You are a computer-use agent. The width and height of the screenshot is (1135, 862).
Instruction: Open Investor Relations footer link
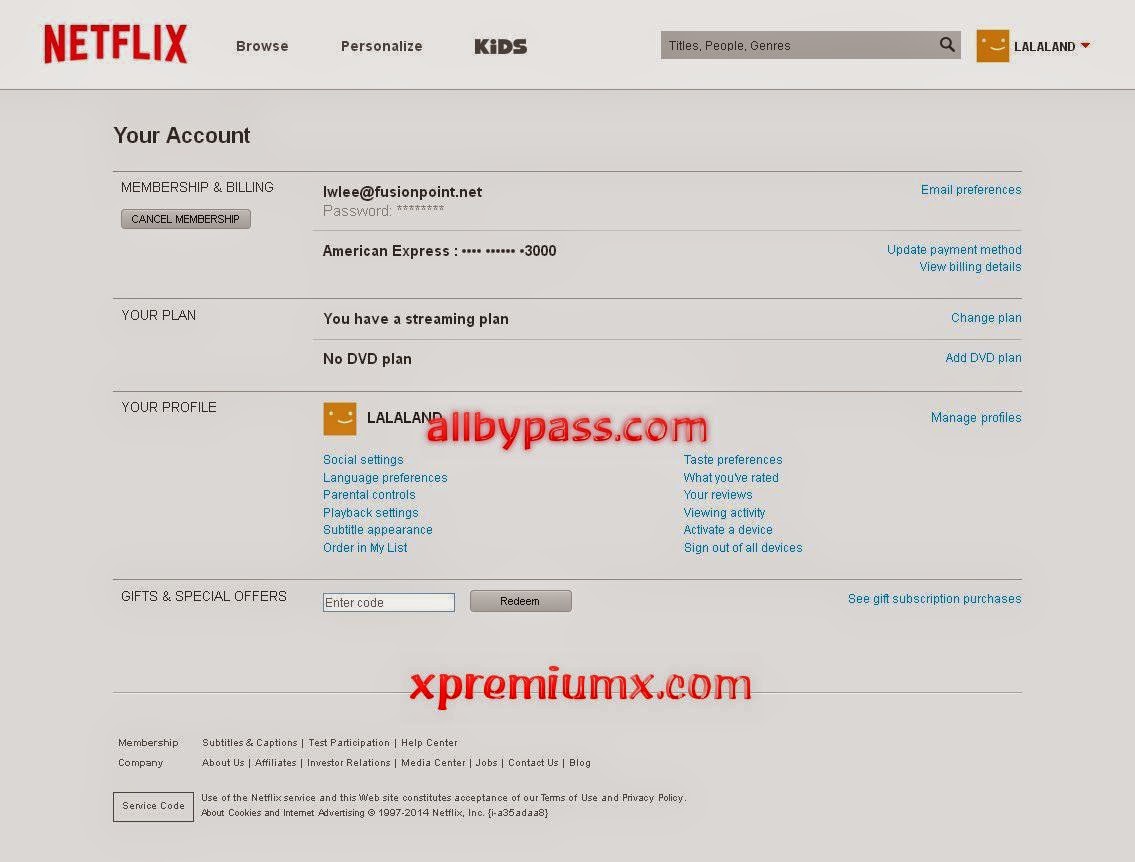(x=348, y=763)
